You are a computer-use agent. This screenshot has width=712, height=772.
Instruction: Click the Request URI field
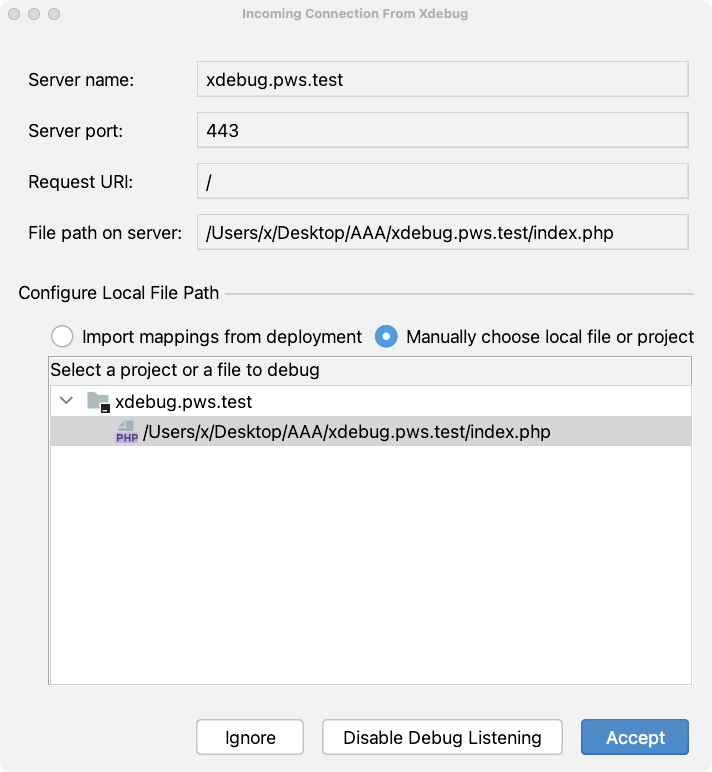point(443,181)
